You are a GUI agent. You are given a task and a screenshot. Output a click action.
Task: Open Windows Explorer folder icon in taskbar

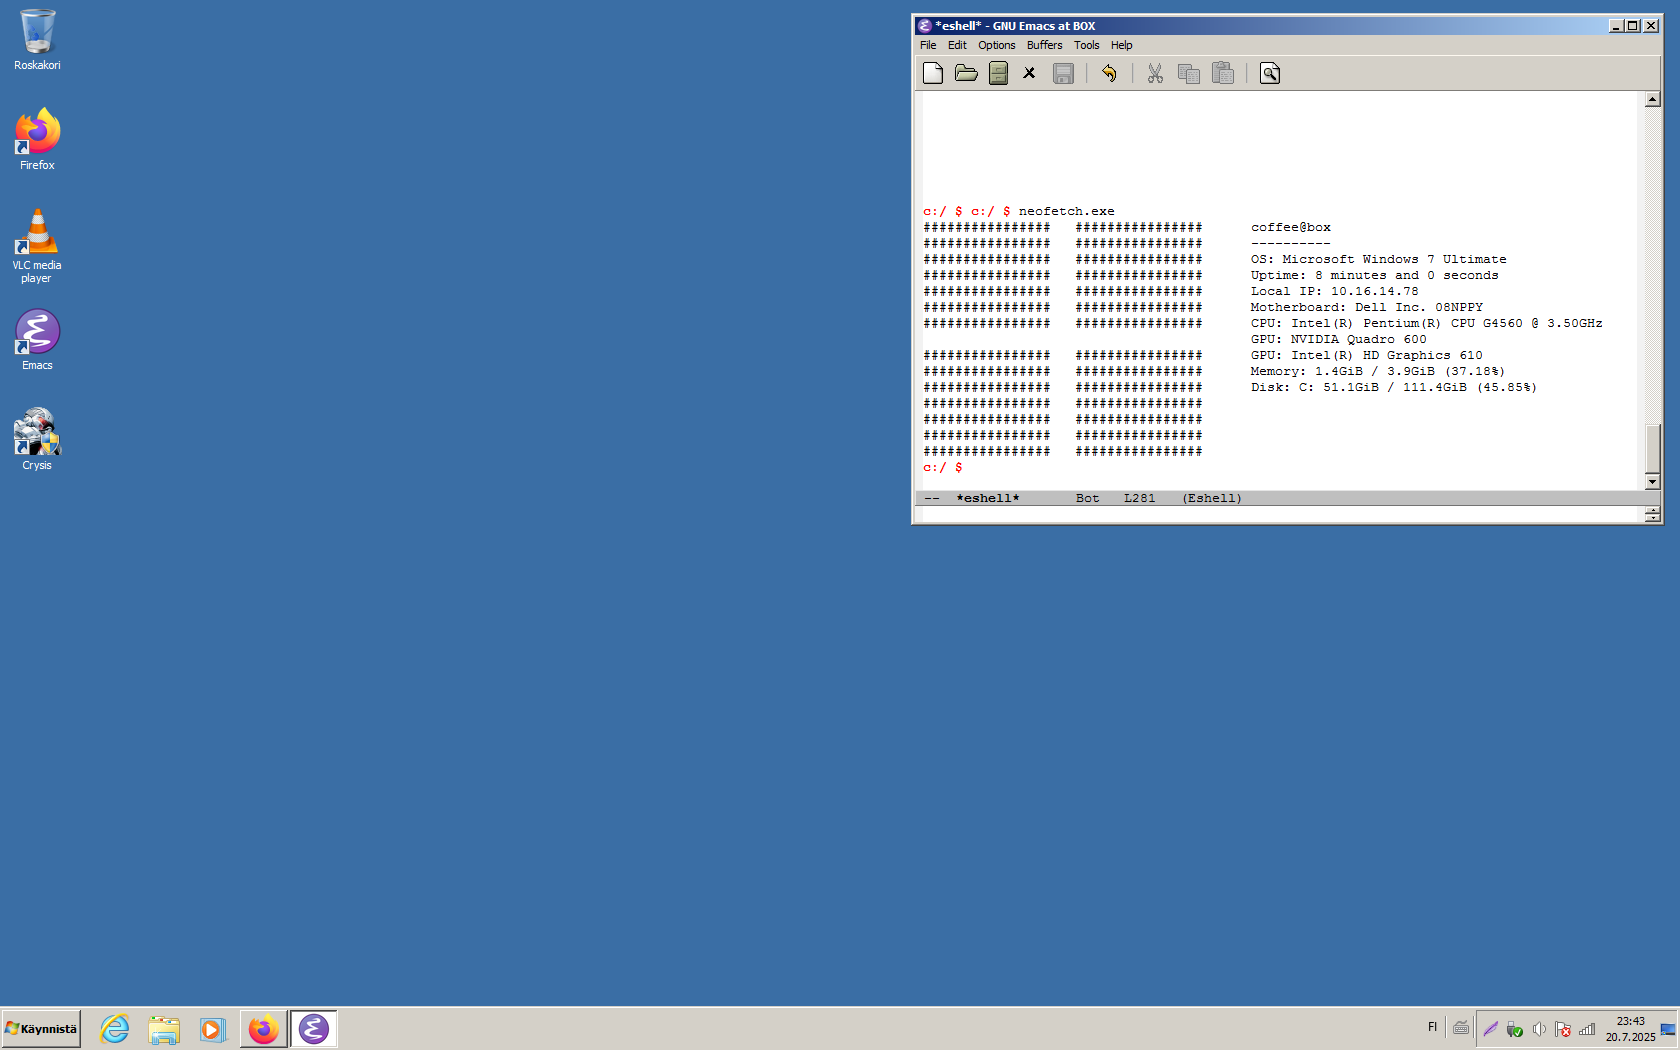[164, 1029]
